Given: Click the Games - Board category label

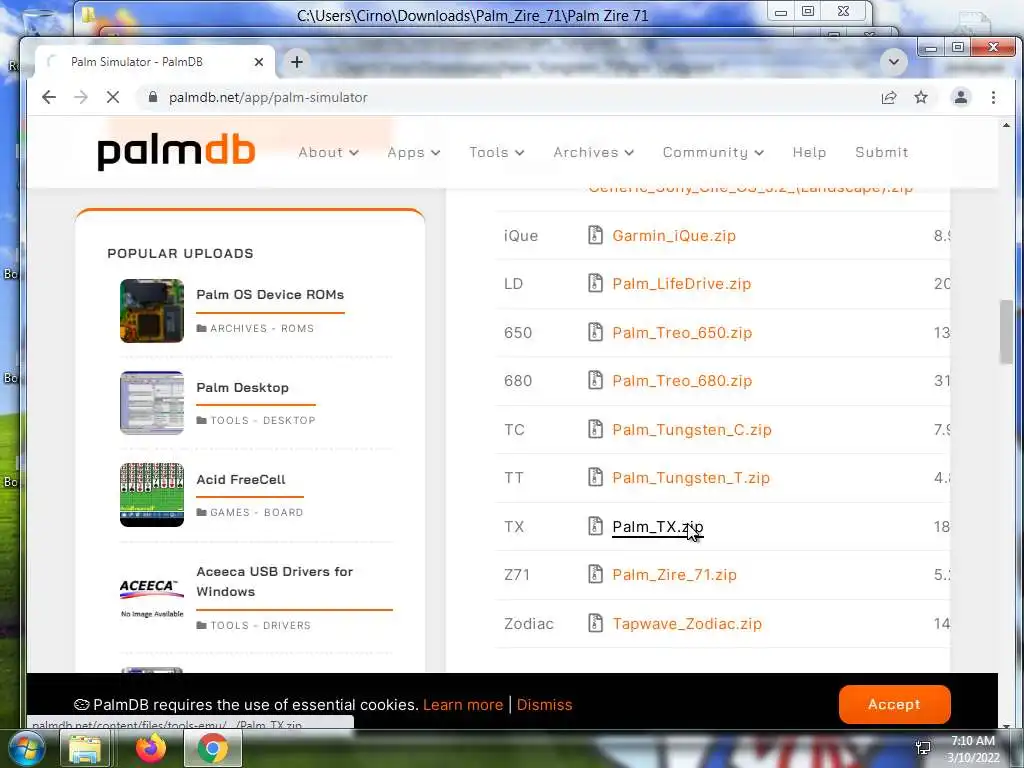Looking at the screenshot, I should [257, 513].
